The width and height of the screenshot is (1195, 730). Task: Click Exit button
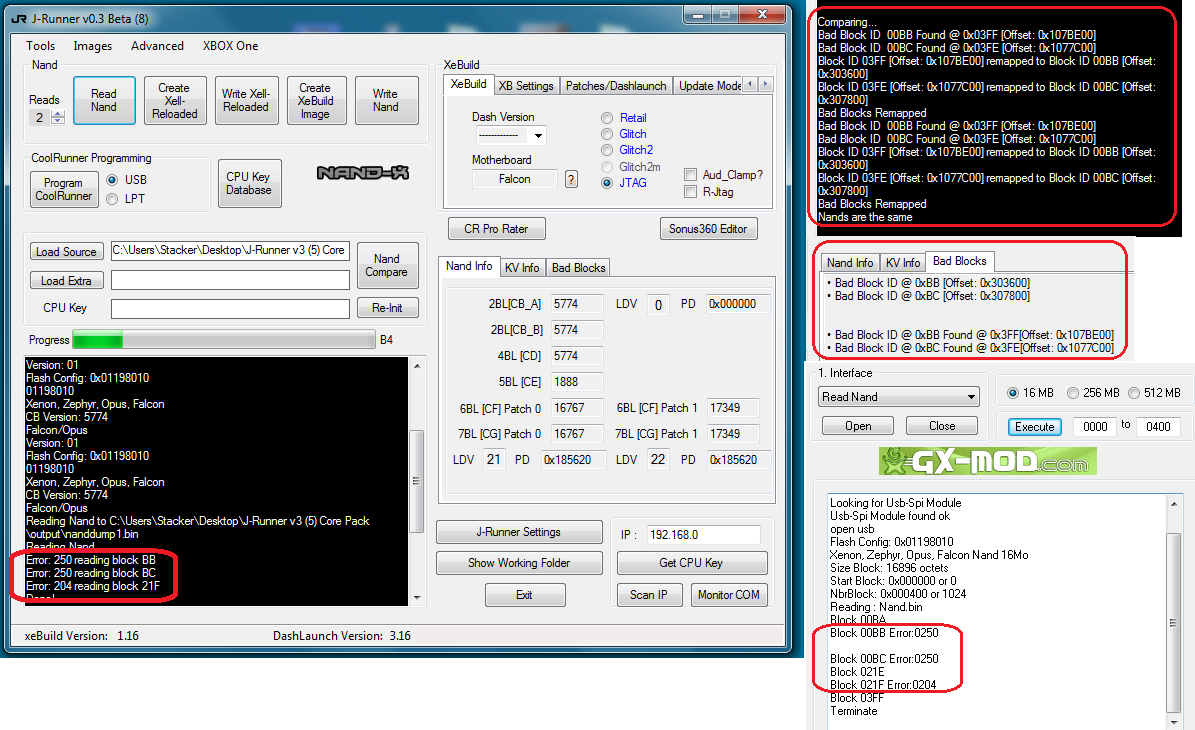tap(525, 595)
